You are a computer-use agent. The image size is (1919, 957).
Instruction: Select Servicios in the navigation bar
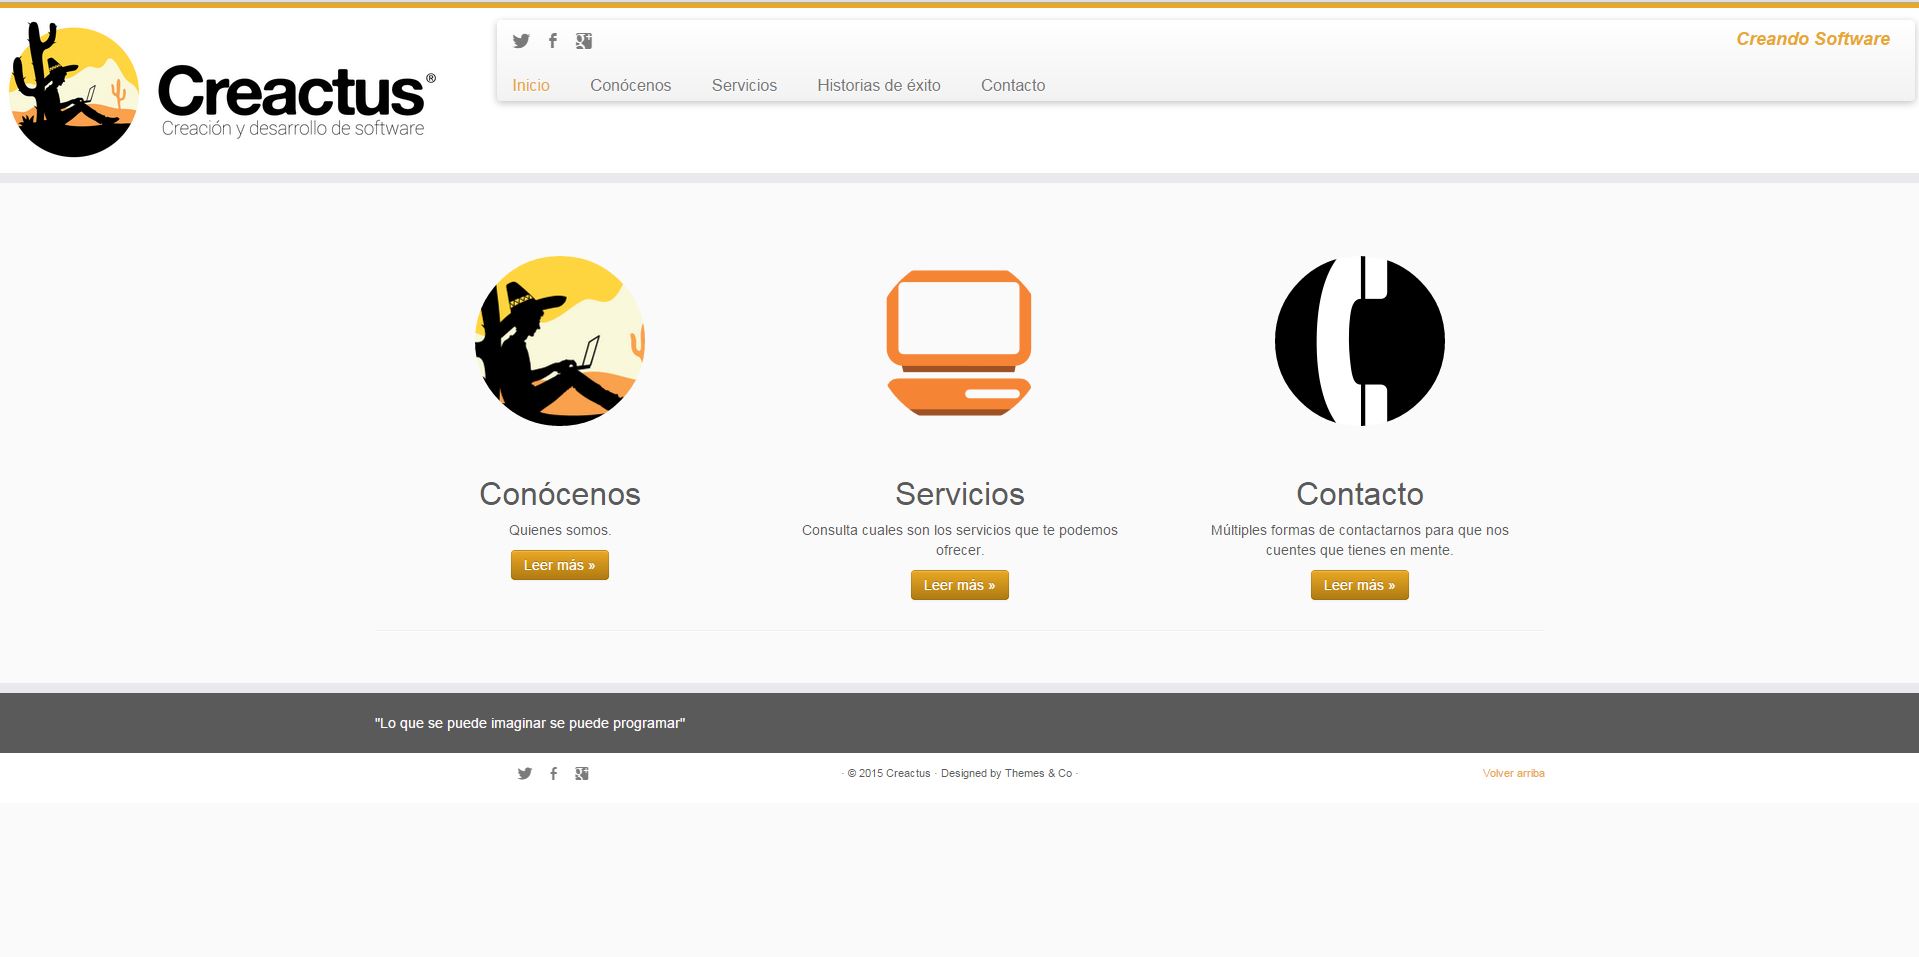[x=744, y=86]
